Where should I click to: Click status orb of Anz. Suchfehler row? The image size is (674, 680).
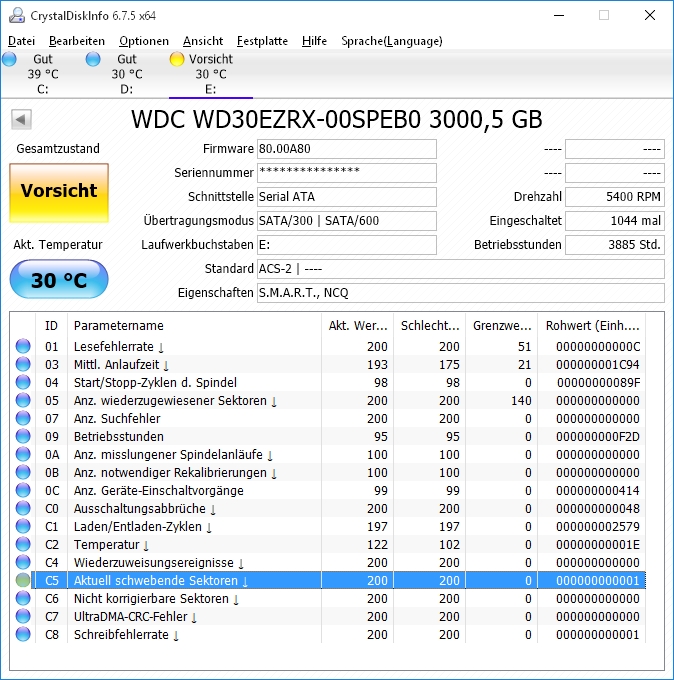23,418
